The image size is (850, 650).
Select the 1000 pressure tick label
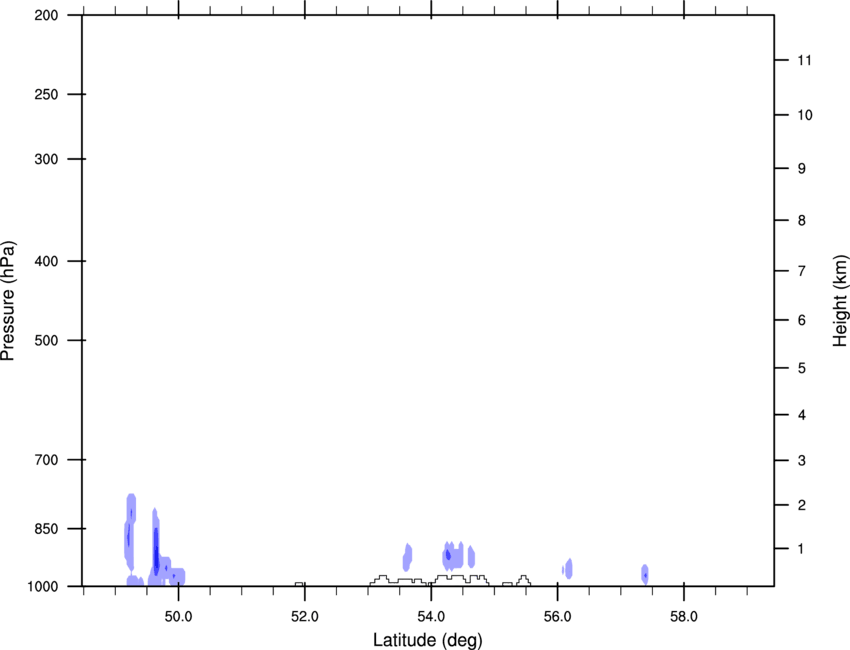pyautogui.click(x=43, y=587)
